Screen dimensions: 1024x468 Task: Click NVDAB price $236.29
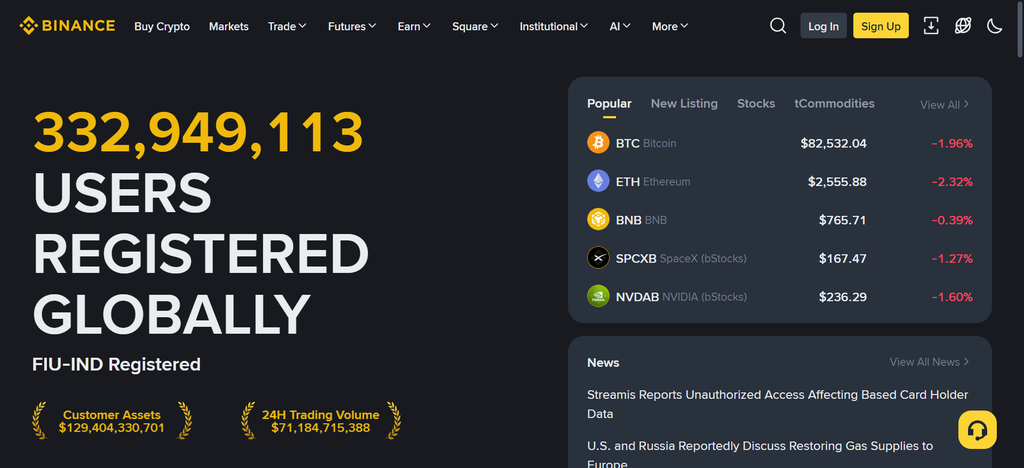tap(842, 297)
